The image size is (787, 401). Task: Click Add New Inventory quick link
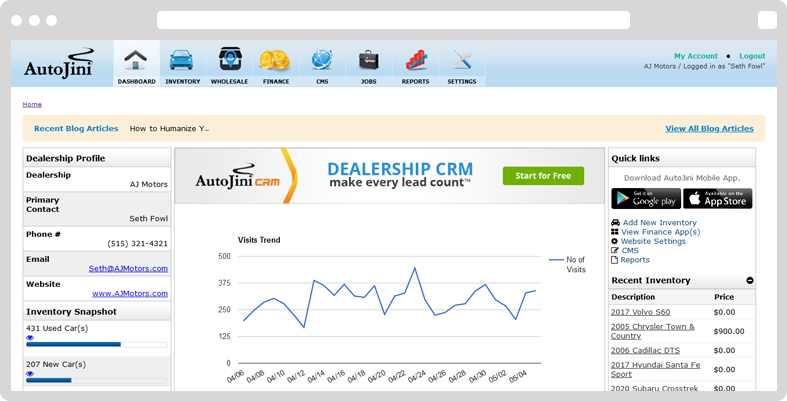tap(659, 222)
